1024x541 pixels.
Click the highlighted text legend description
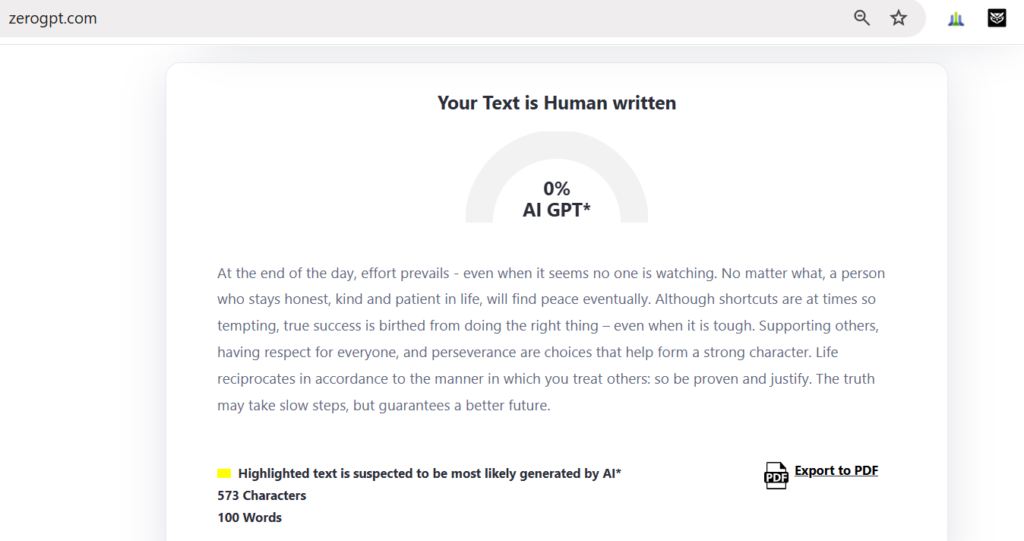pyautogui.click(x=429, y=473)
